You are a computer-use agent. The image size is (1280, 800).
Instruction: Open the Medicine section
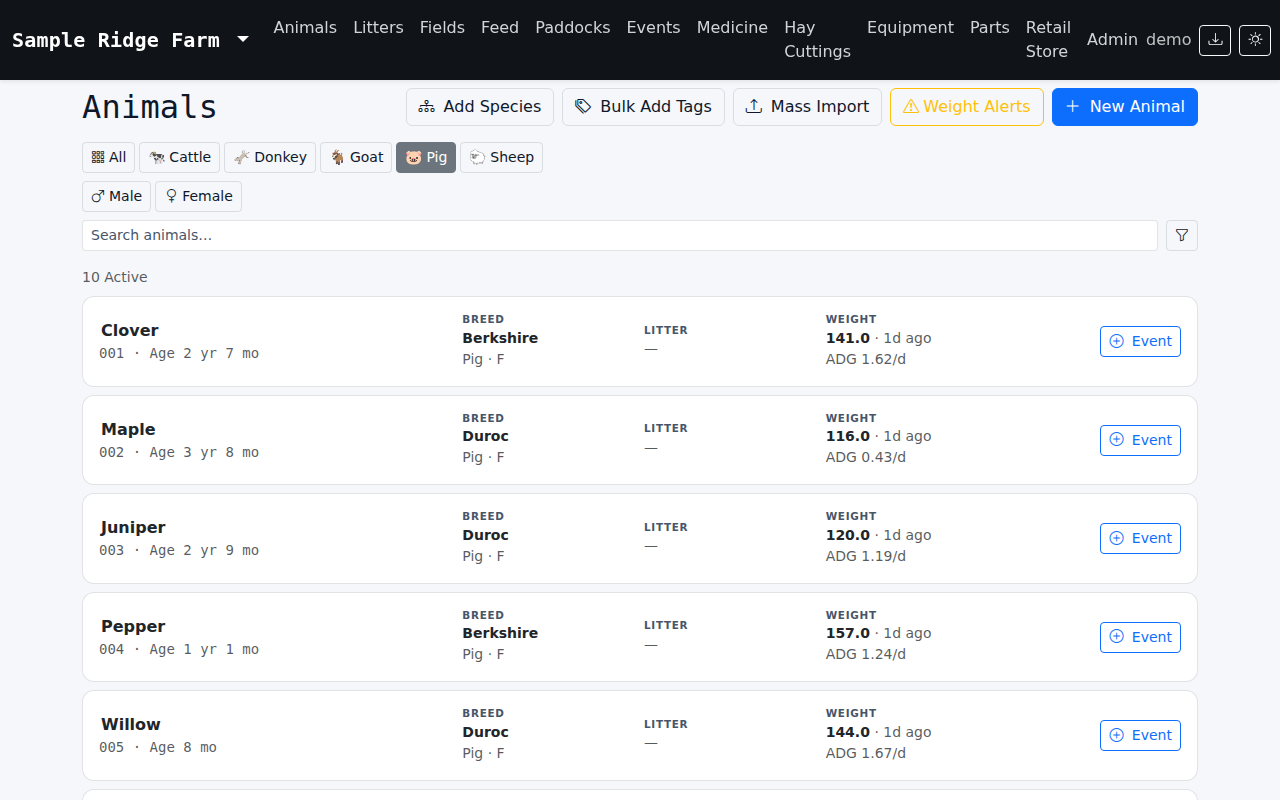click(x=732, y=28)
